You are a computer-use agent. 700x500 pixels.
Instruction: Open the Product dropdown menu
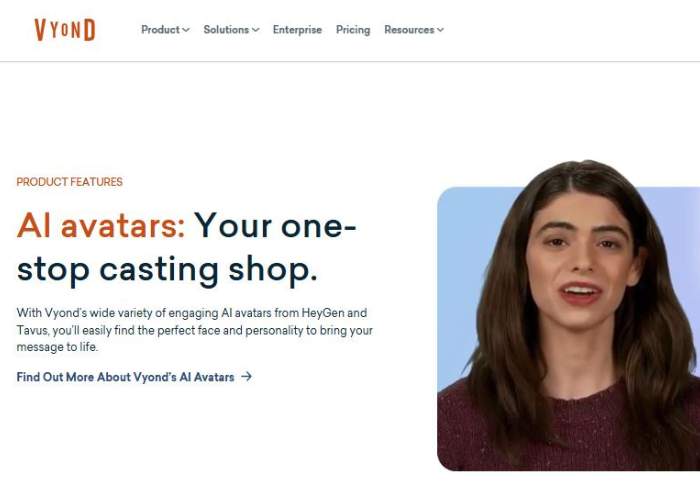165,30
